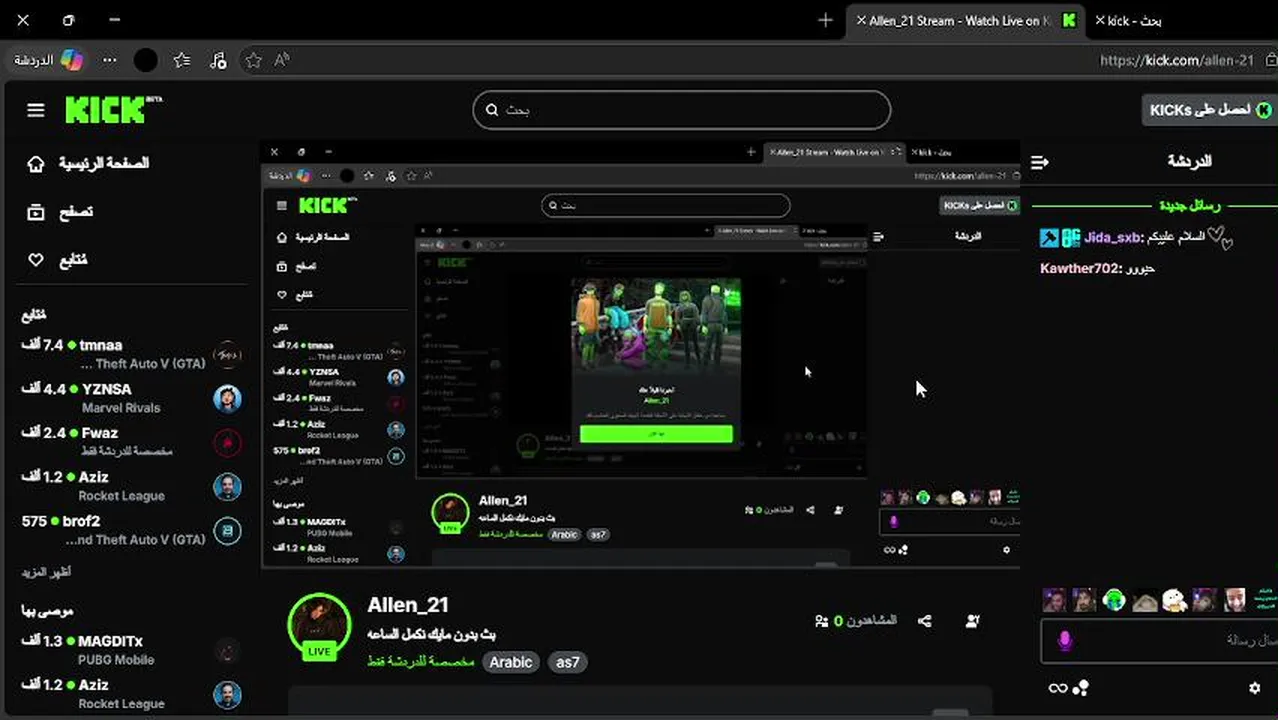Click the Arabic language tag
1278x720 pixels.
coord(510,662)
